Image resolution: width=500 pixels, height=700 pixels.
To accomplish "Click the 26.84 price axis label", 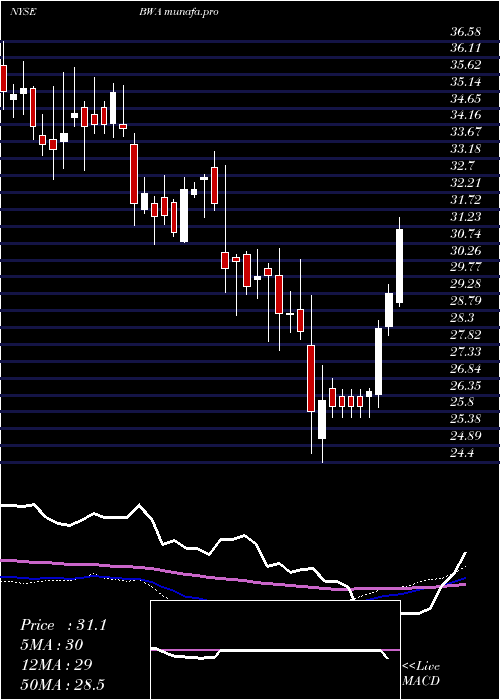I will click(465, 368).
